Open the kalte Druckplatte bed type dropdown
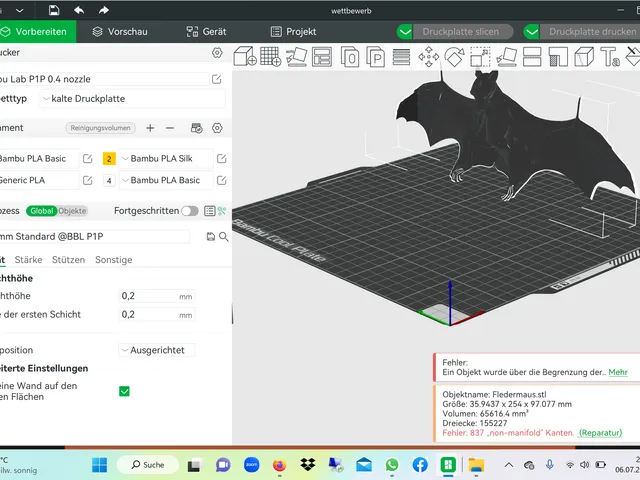The image size is (640, 480). point(133,99)
